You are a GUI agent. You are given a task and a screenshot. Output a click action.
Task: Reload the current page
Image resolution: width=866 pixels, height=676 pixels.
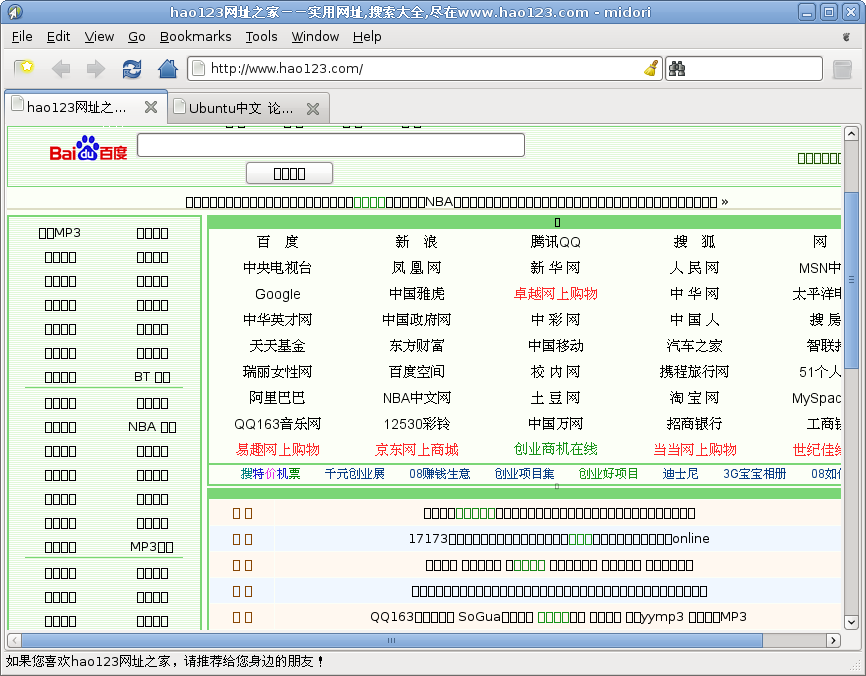pyautogui.click(x=132, y=69)
